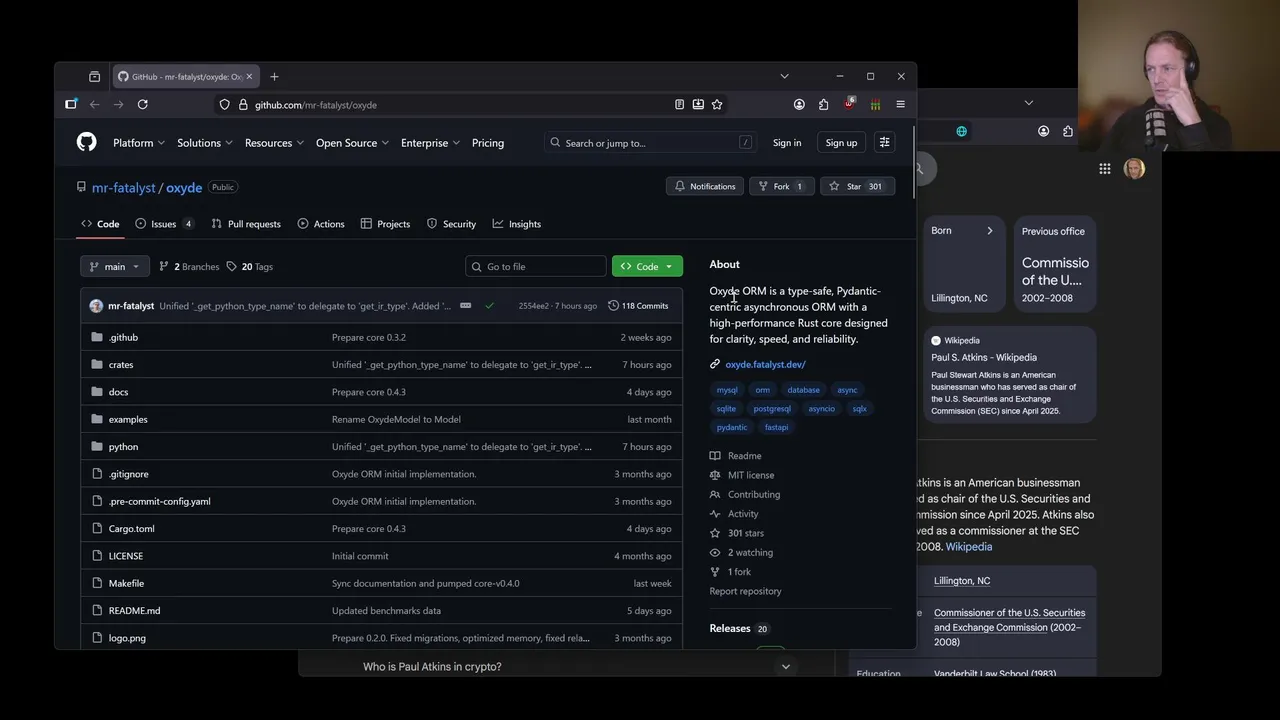The height and width of the screenshot is (720, 1280).
Task: Open the Cargo.toml file
Action: click(x=131, y=528)
